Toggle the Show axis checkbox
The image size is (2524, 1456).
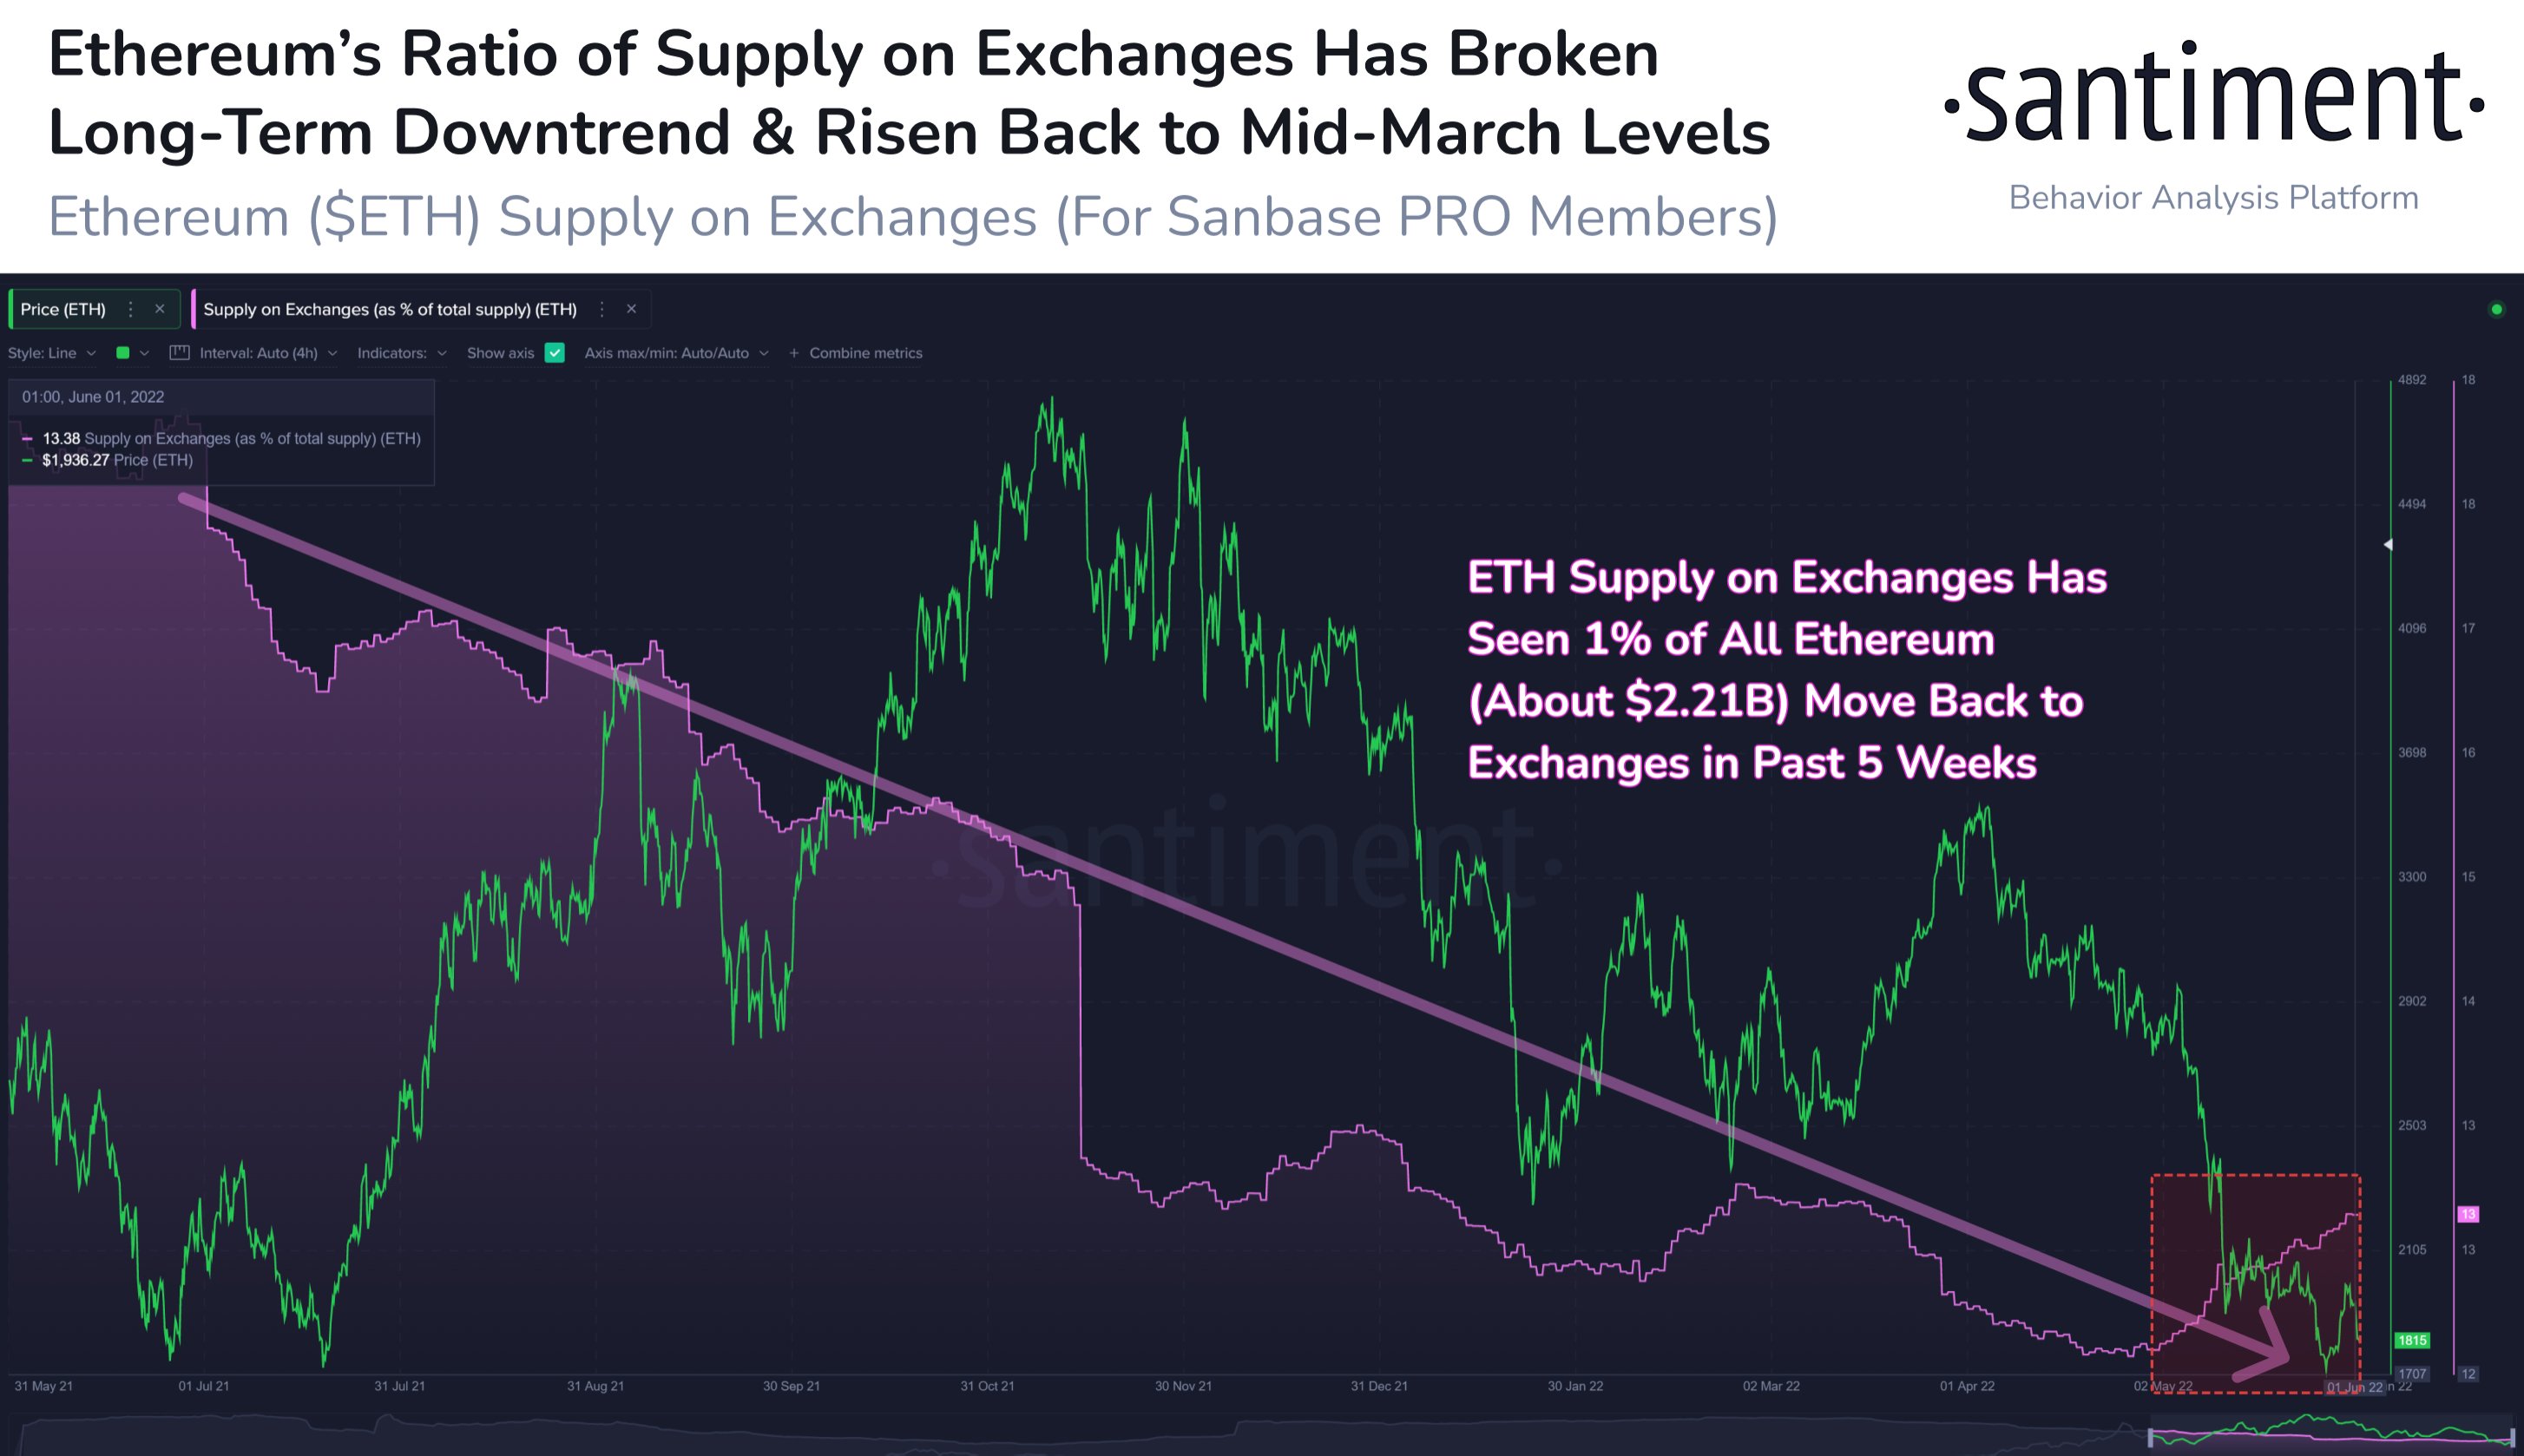[555, 353]
